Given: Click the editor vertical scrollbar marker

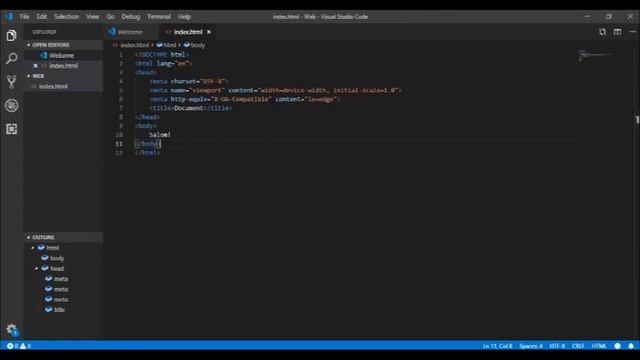Looking at the screenshot, I should (x=637, y=120).
